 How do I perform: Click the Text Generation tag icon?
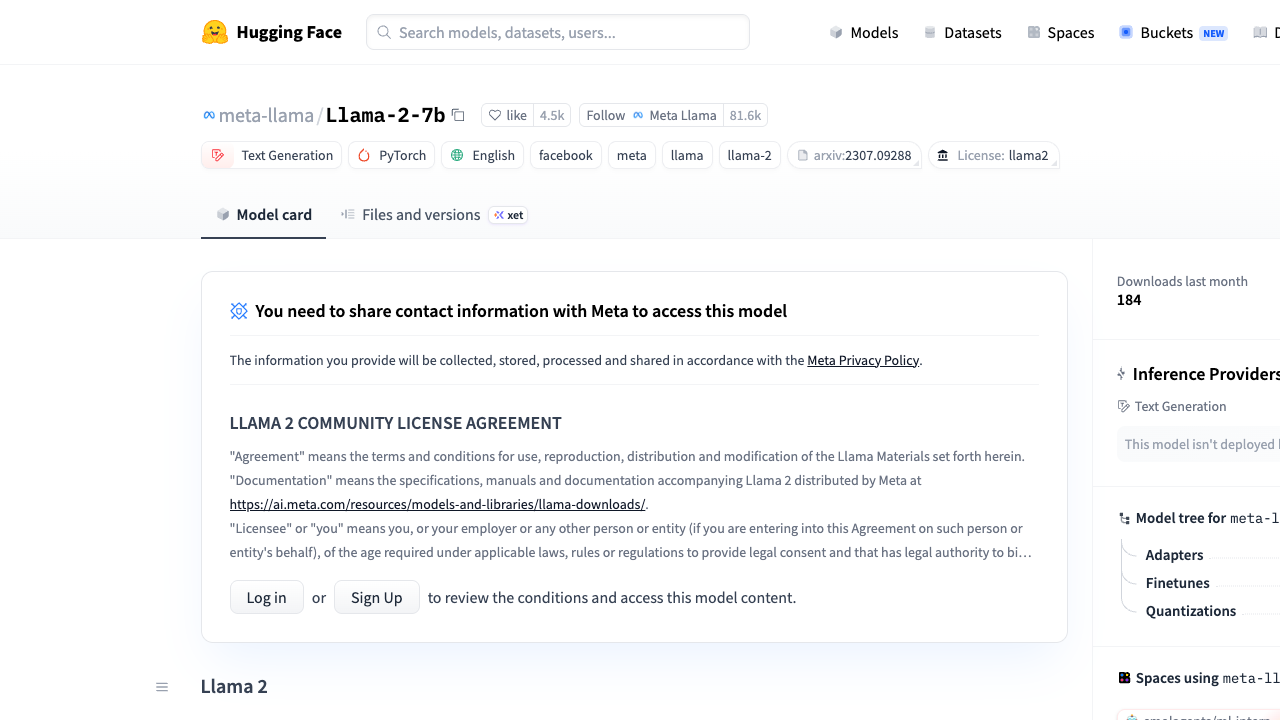pyautogui.click(x=218, y=155)
